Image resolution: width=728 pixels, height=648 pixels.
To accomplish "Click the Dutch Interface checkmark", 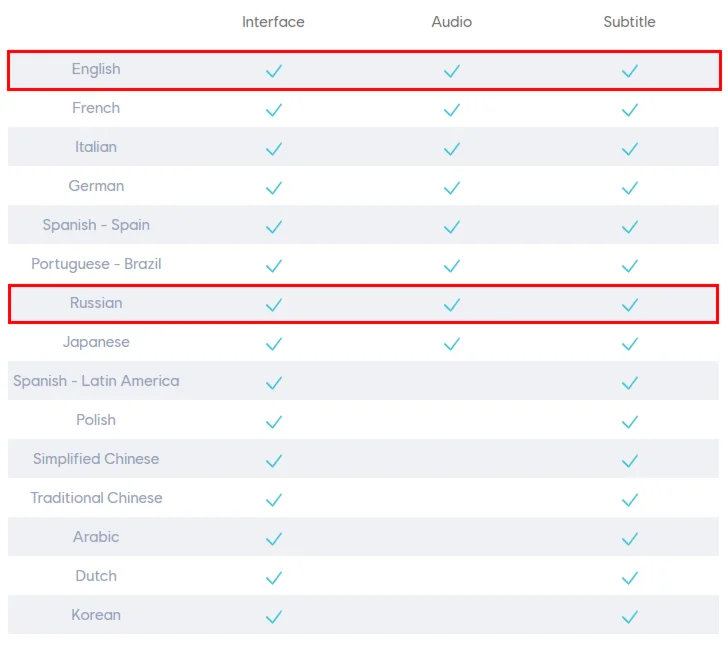I will 273,578.
